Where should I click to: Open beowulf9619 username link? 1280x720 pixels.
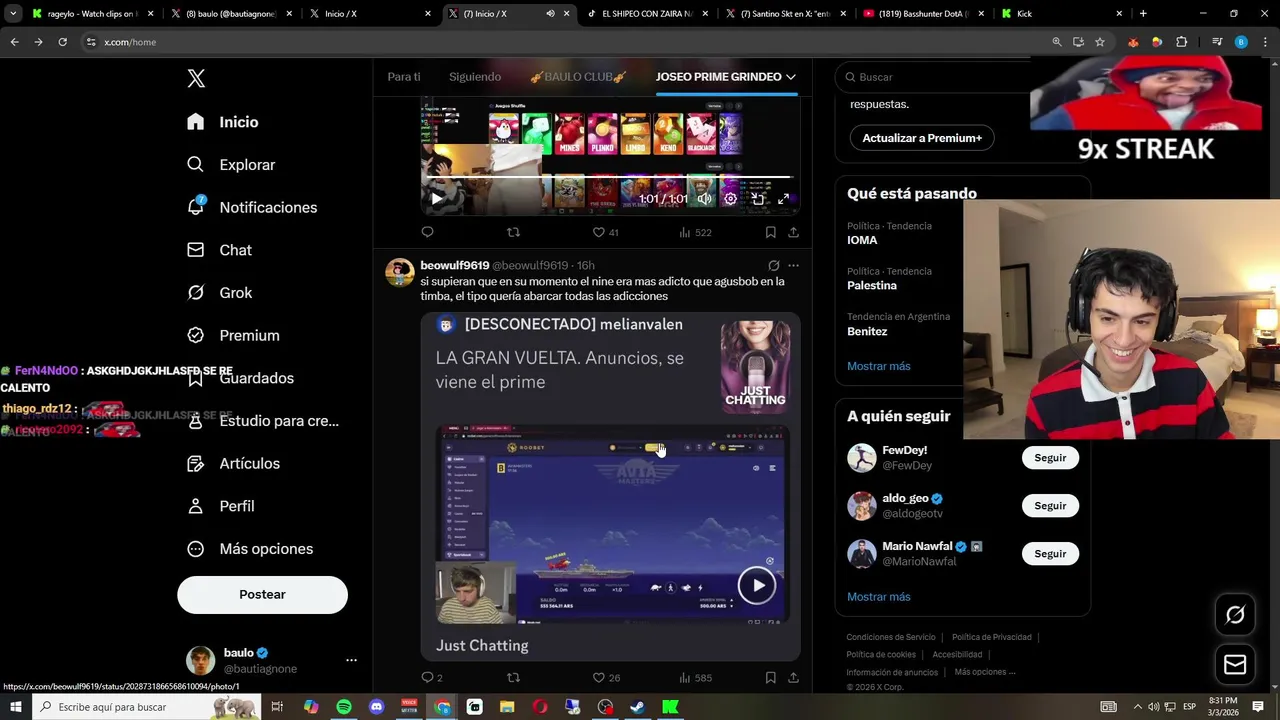pyautogui.click(x=455, y=265)
